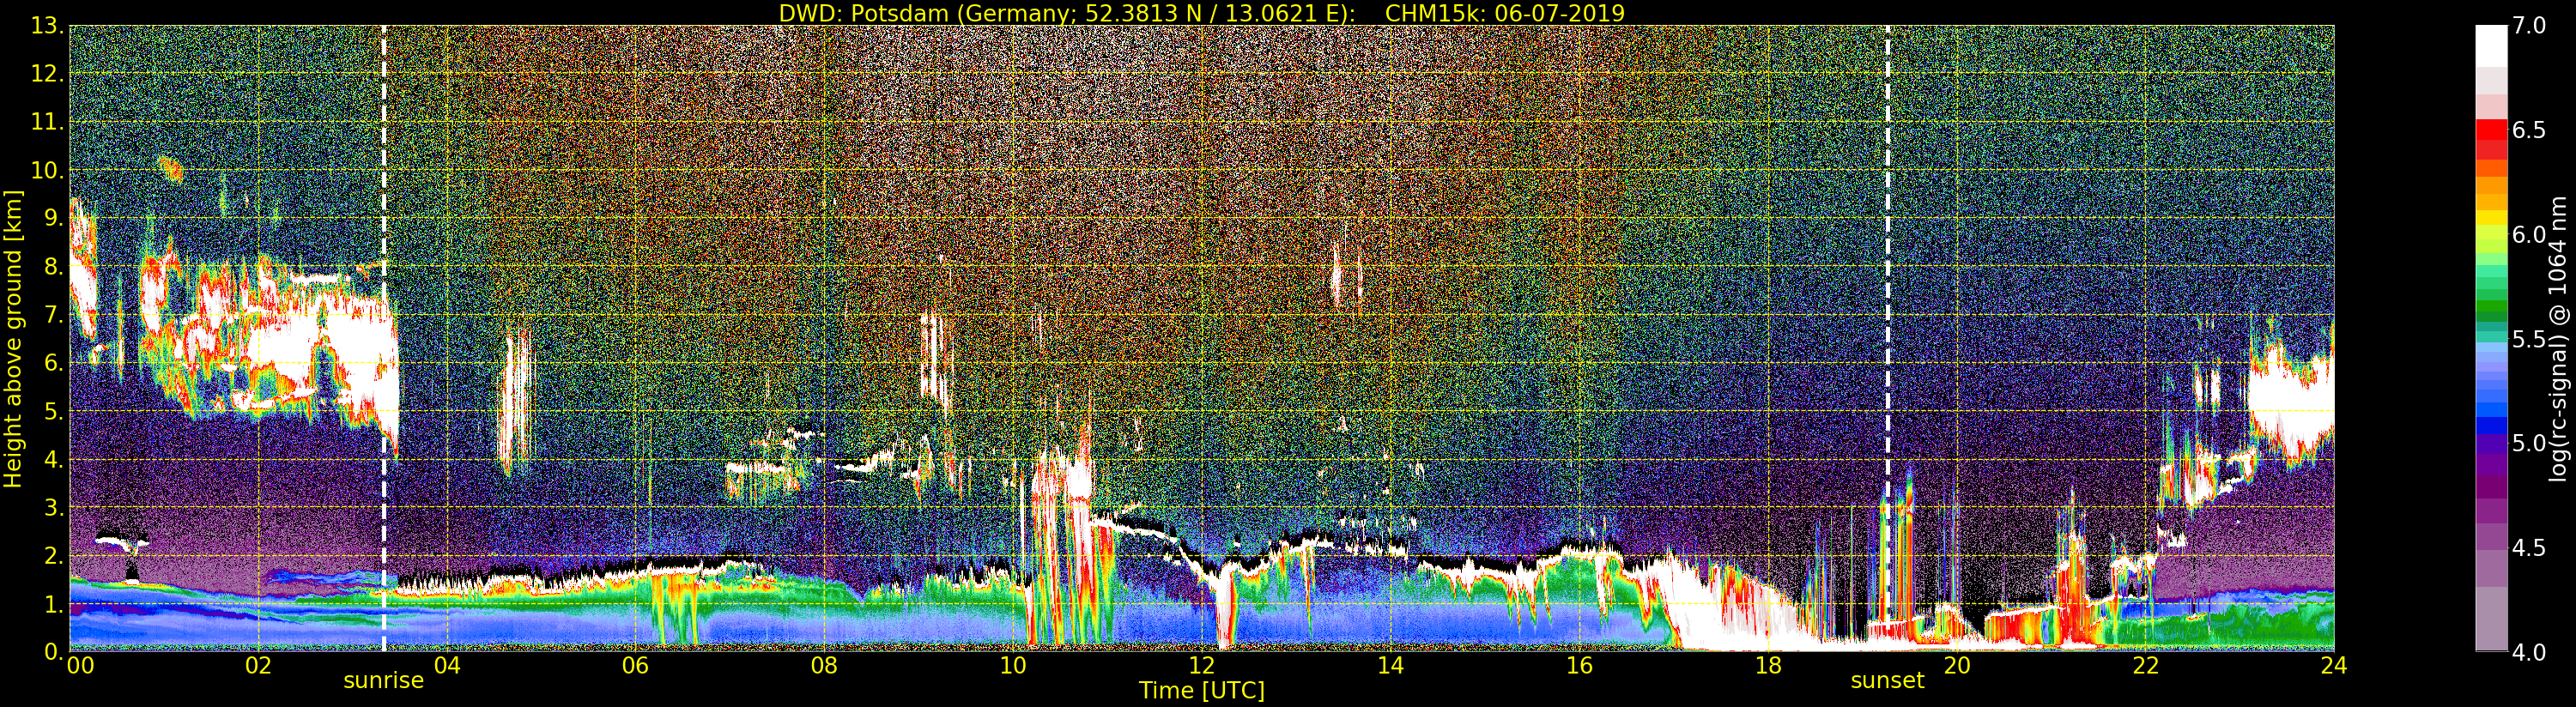Click the plot title "DWD: Potsdam (Germany...) CHM15k: 06-07-2019"
This screenshot has width=2576, height=707.
(x=1202, y=13)
